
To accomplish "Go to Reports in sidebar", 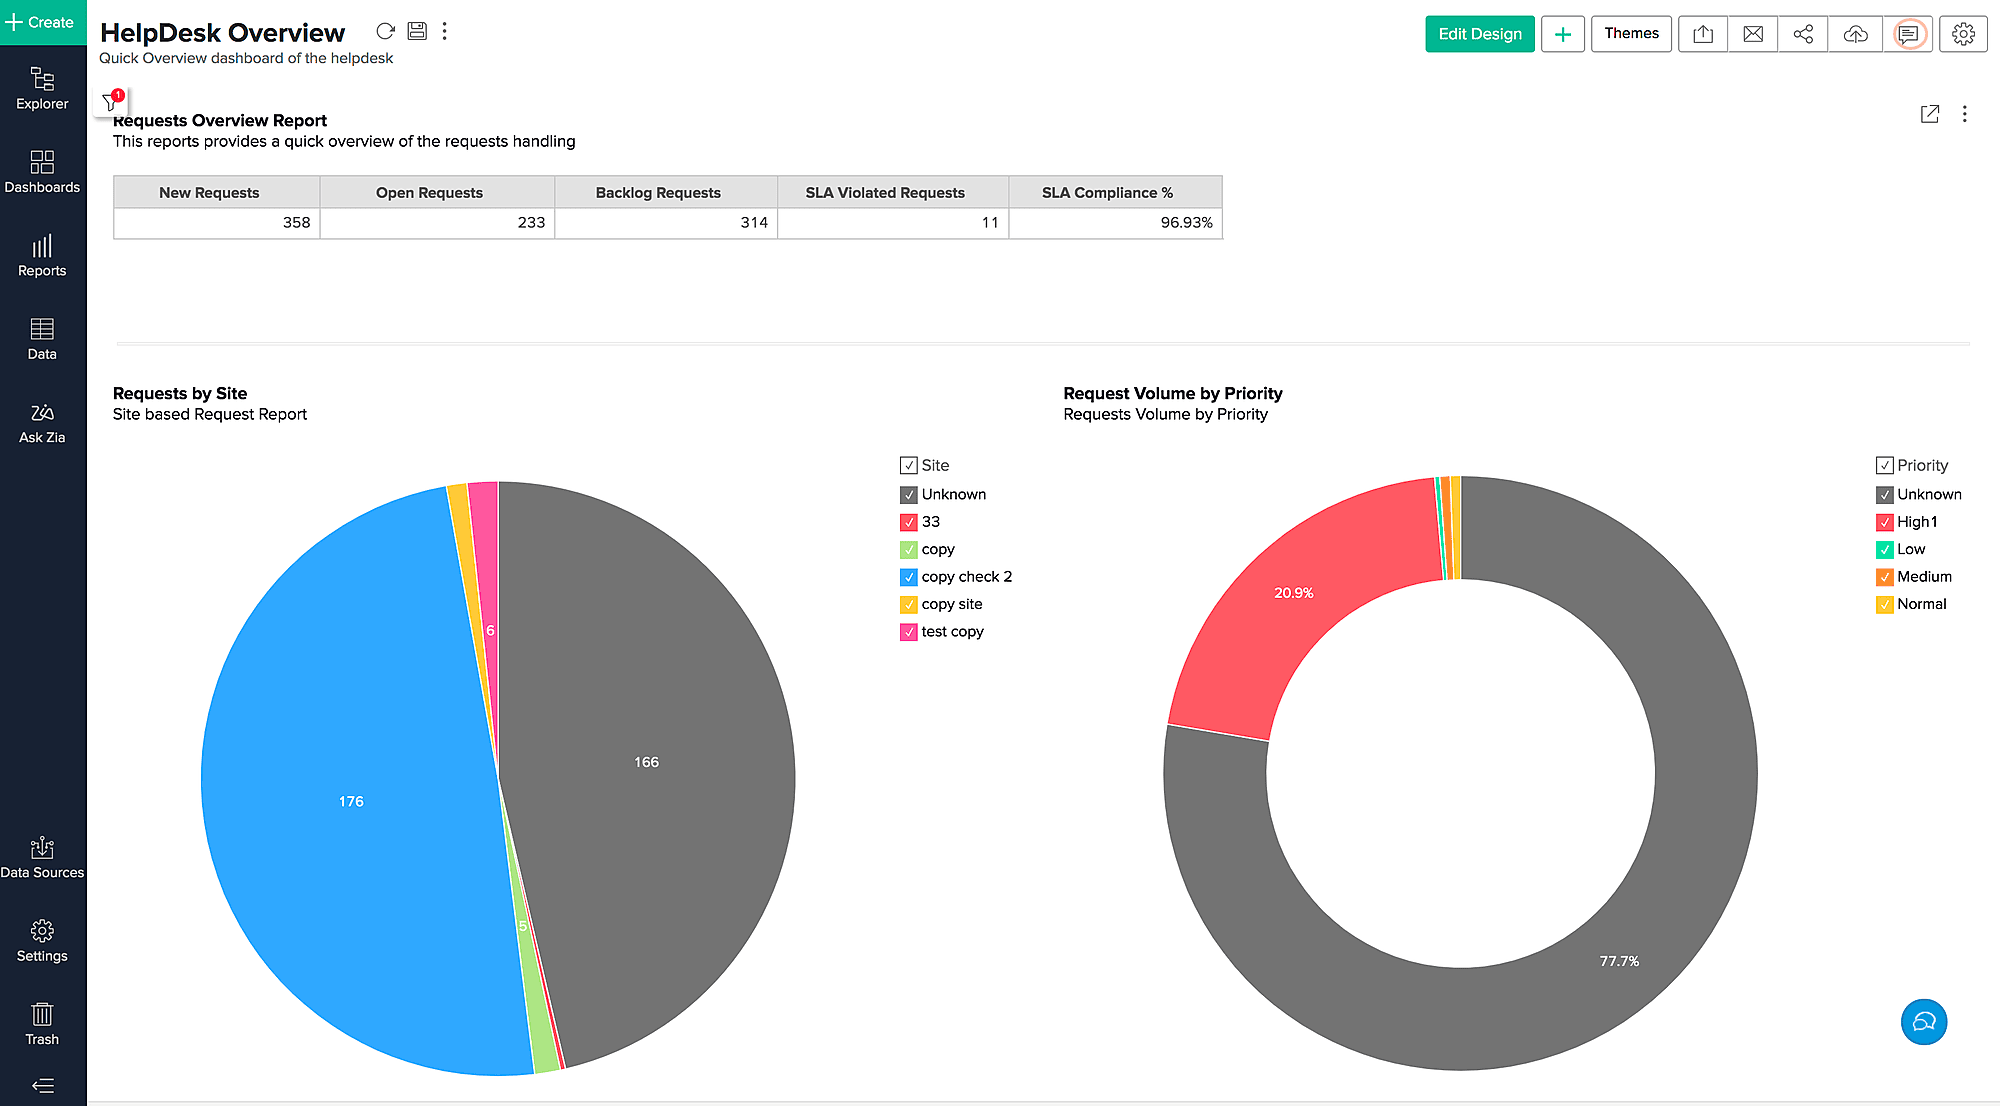I will click(x=42, y=256).
